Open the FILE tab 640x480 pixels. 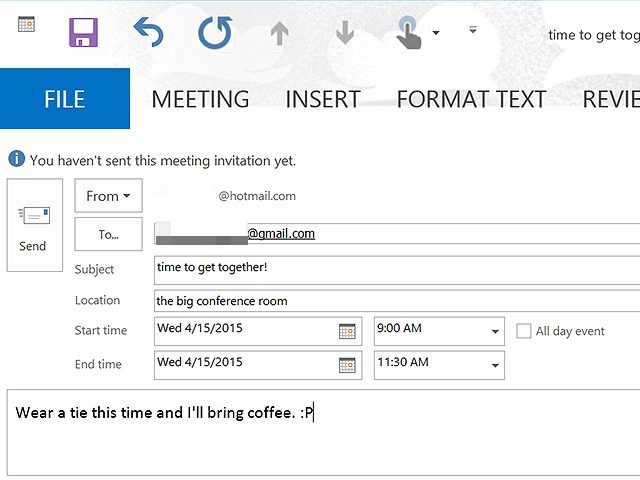(64, 99)
